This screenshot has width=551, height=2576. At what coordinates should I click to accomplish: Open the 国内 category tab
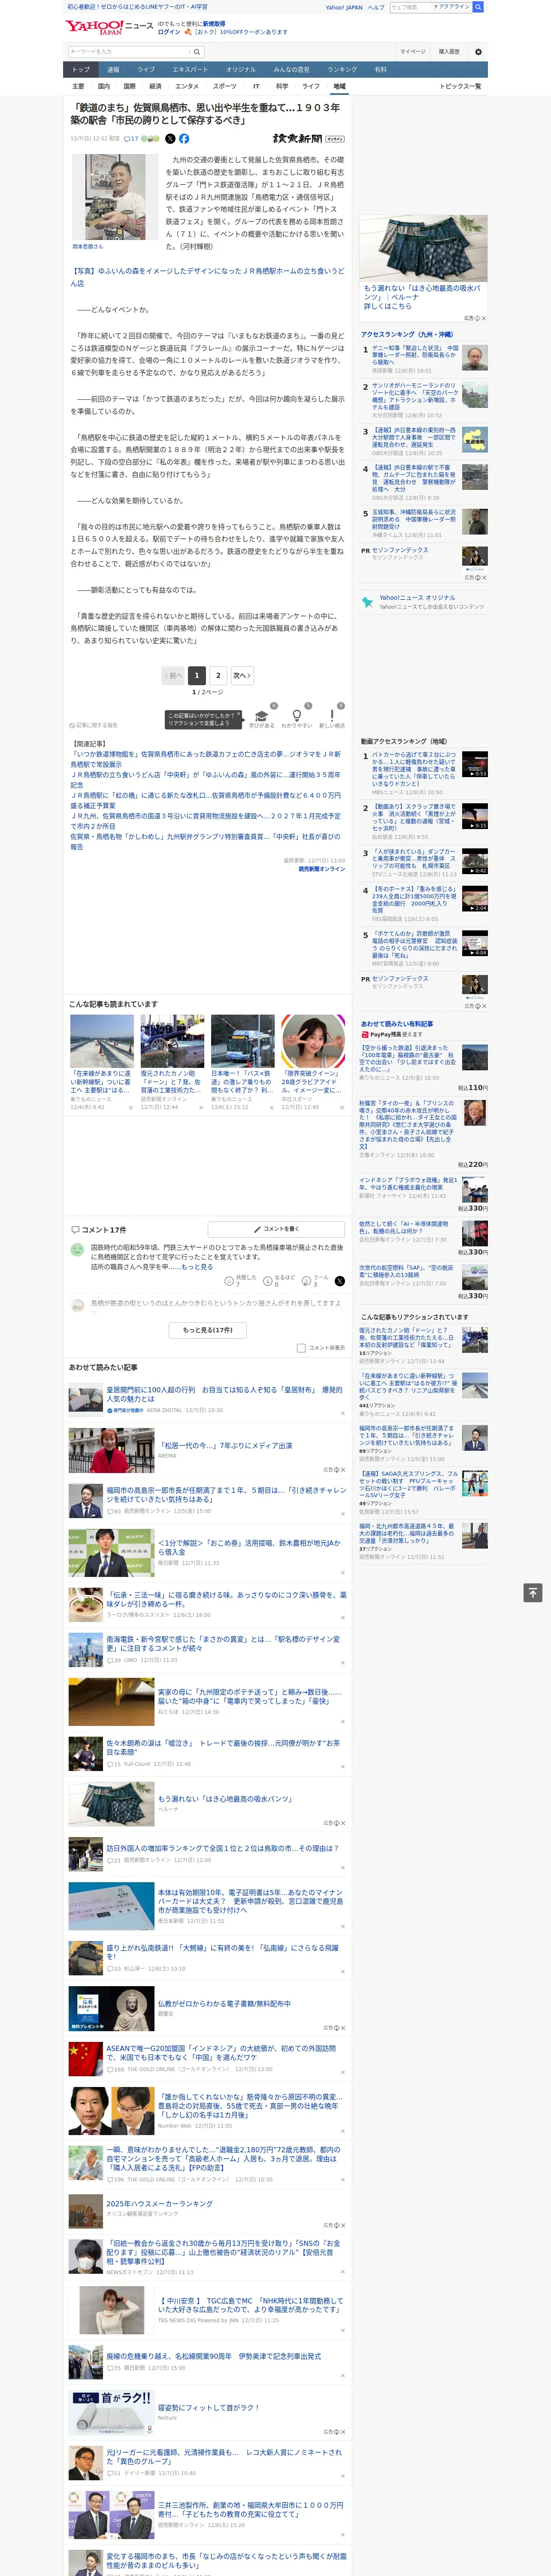click(103, 87)
